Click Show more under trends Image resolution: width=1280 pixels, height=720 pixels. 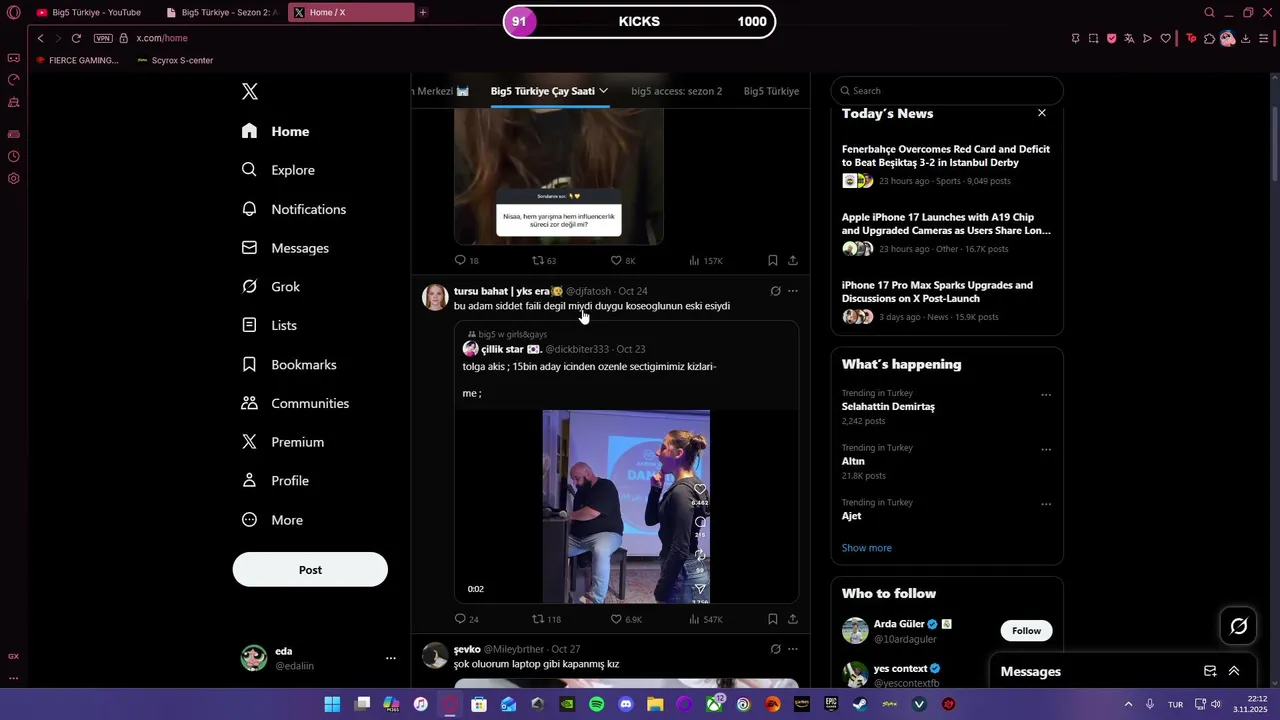(x=866, y=548)
